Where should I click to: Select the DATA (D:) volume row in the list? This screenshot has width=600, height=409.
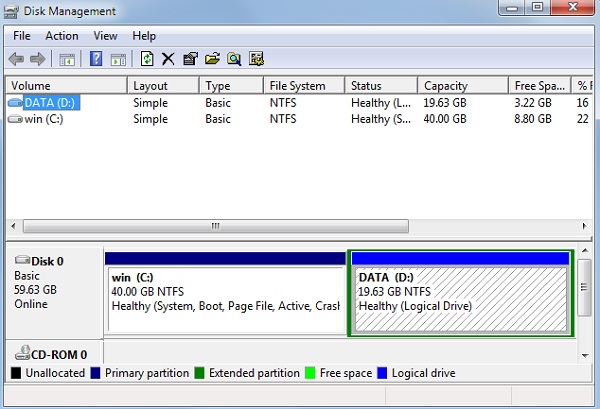coord(45,102)
